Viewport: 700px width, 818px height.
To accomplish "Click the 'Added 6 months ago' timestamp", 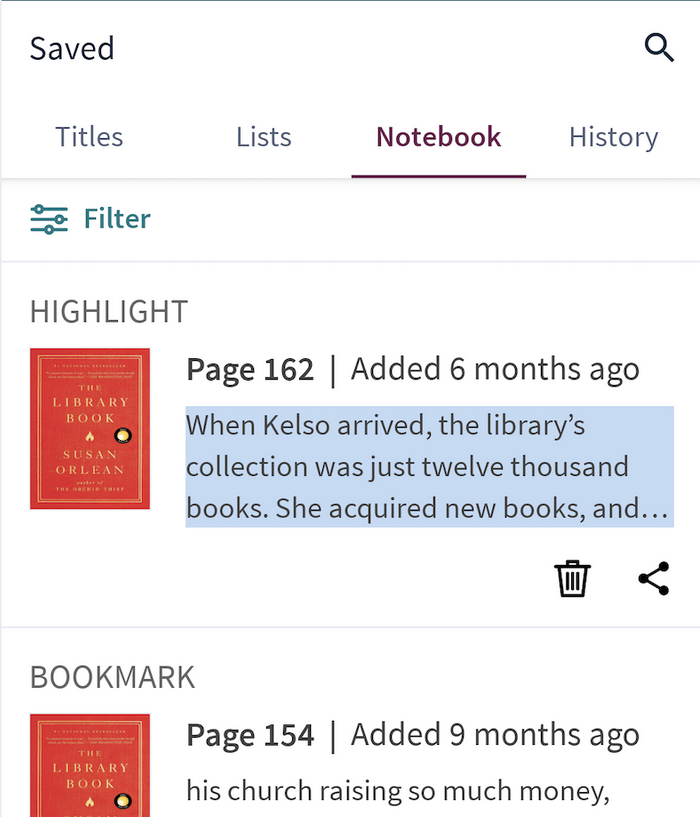I will point(495,370).
